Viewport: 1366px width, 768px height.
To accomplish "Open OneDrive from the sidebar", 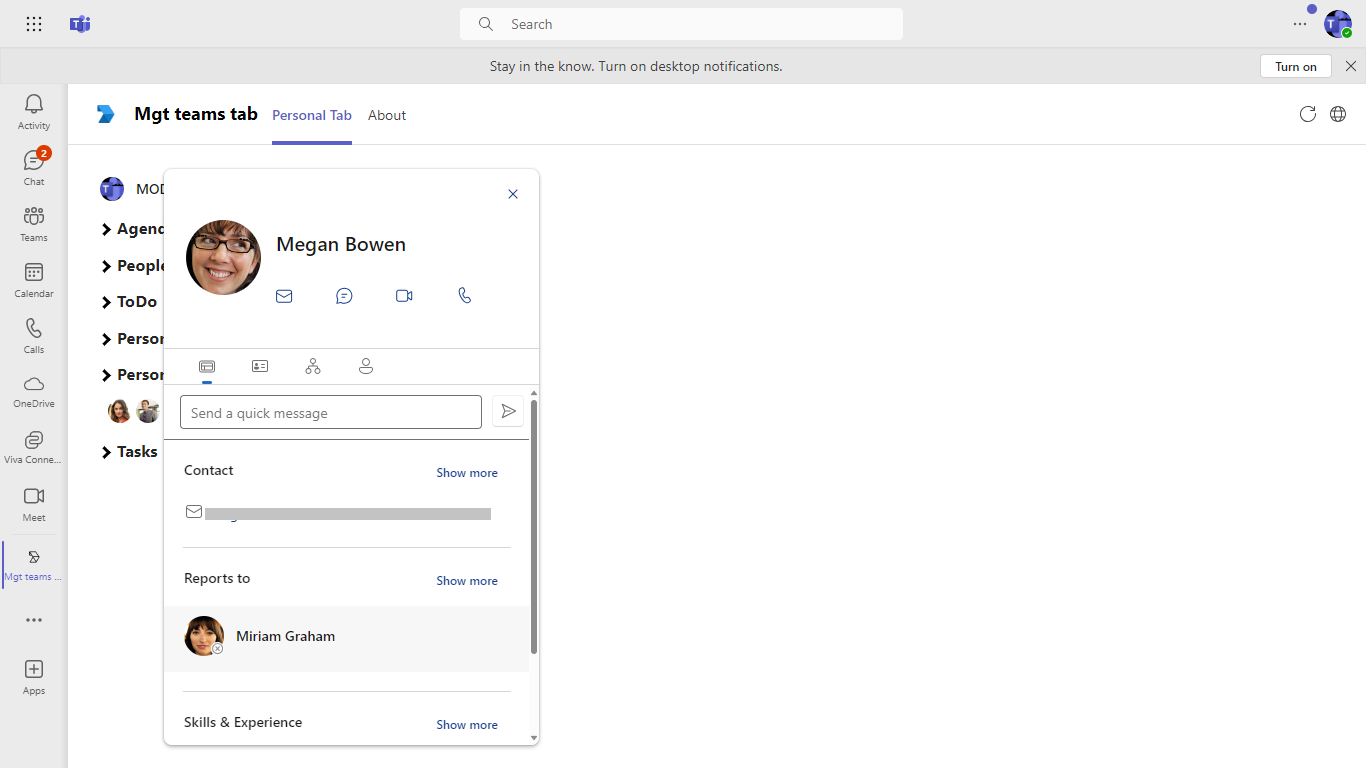I will pos(34,392).
